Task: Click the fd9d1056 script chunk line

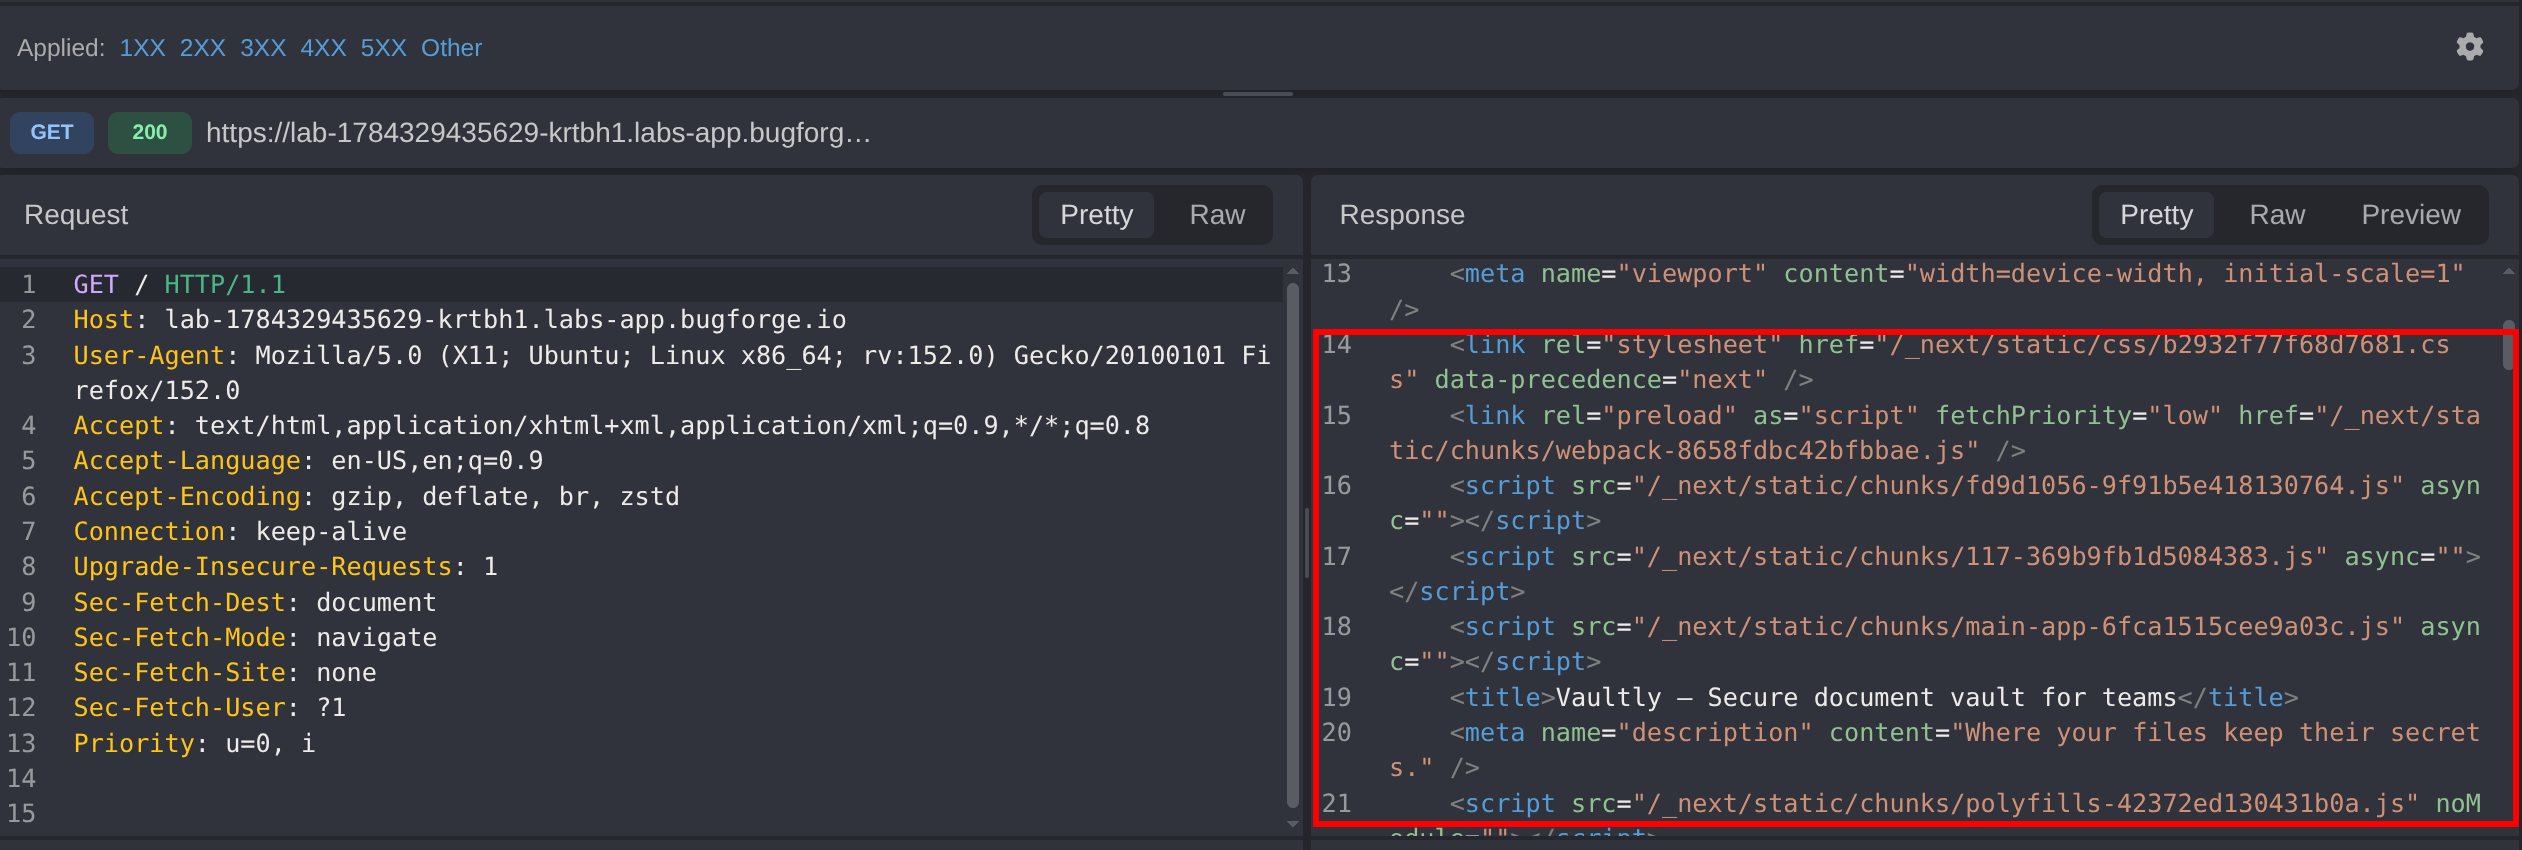Action: (1934, 503)
